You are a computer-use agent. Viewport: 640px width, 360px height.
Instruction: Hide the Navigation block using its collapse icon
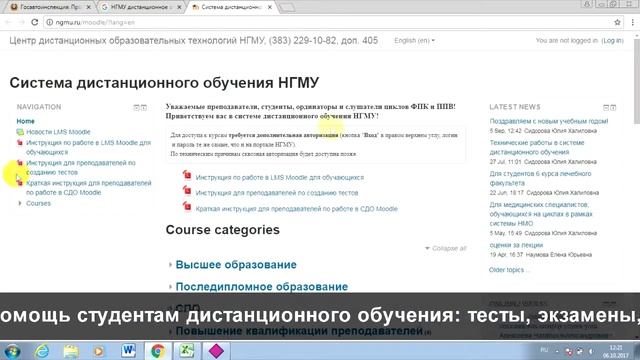pos(136,107)
